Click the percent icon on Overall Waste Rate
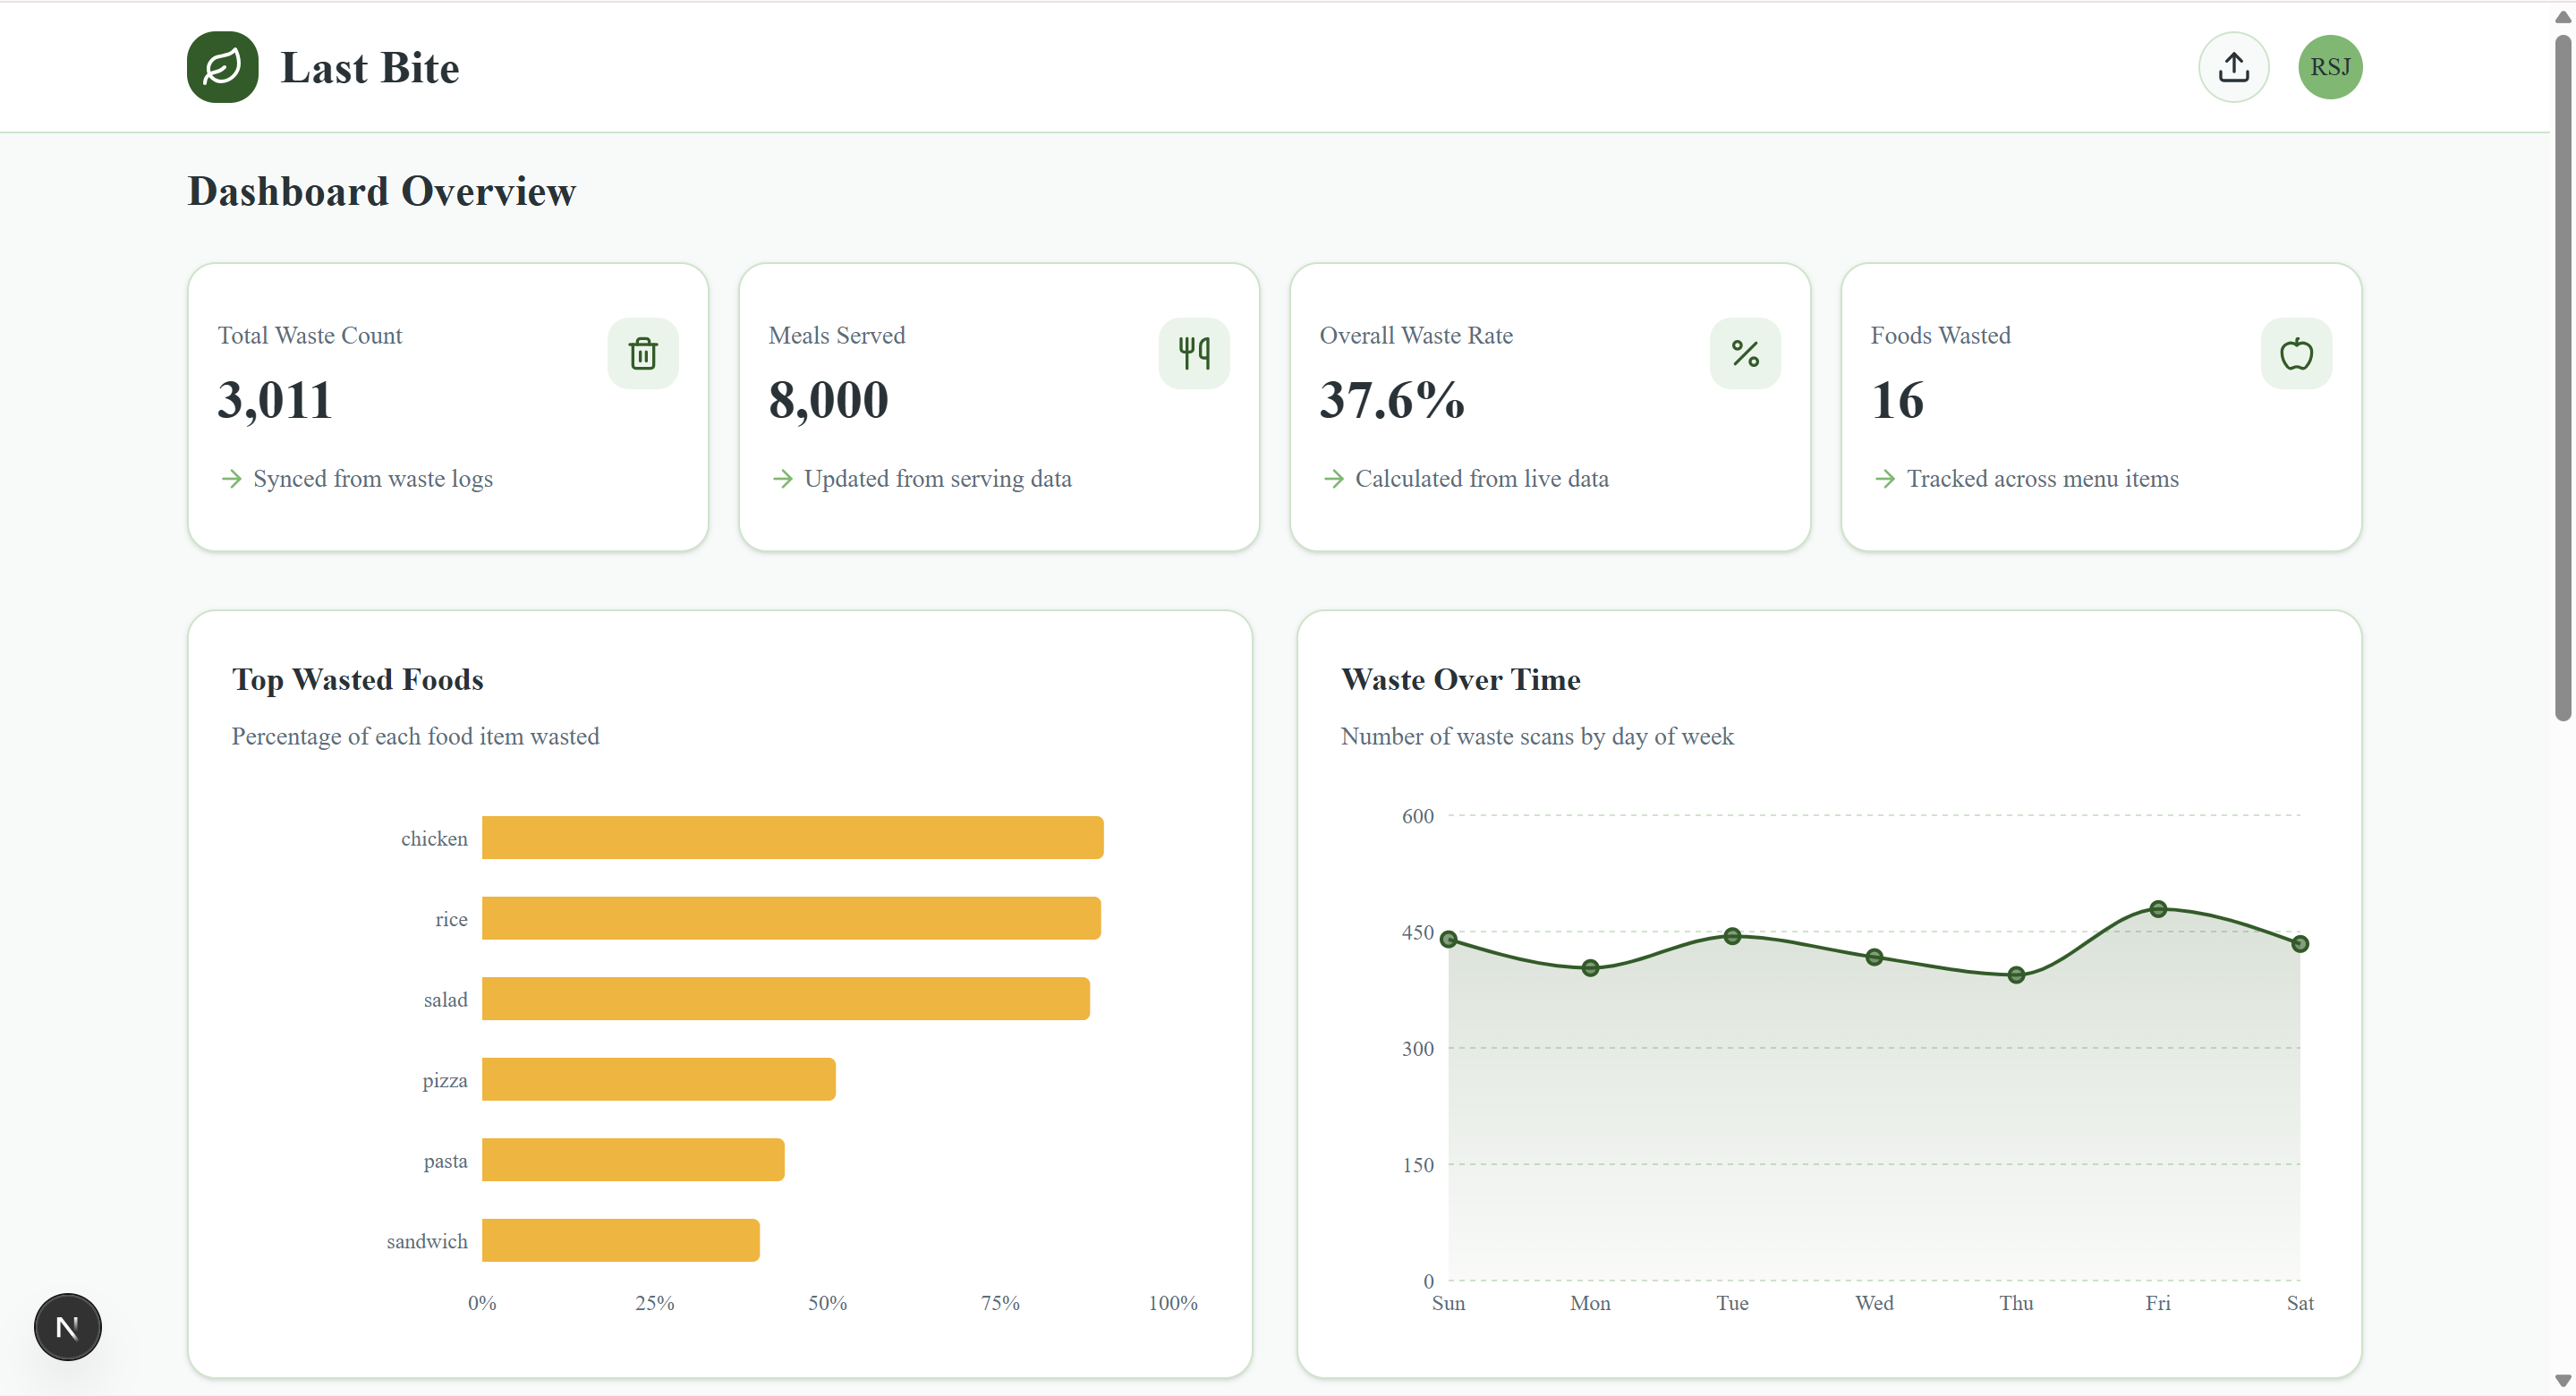Screen dimensions: 2576x1396 [x=1745, y=353]
